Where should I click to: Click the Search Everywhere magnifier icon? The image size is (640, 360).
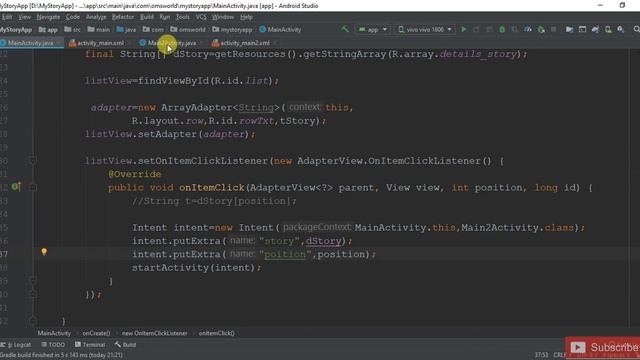point(636,29)
